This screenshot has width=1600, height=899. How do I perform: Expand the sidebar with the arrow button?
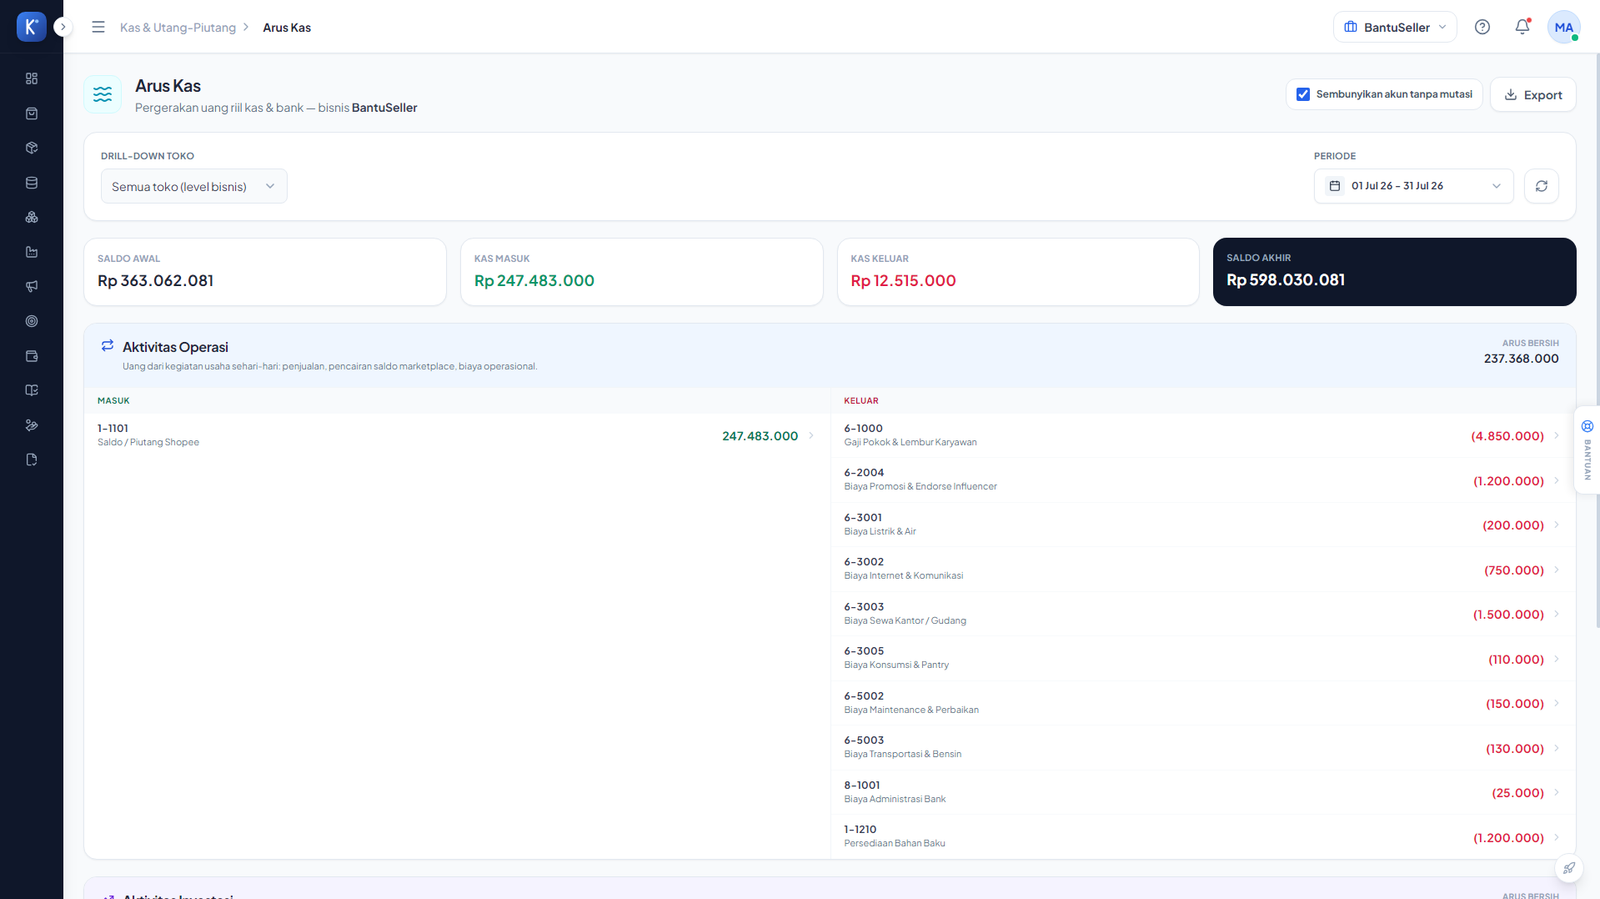(x=63, y=27)
